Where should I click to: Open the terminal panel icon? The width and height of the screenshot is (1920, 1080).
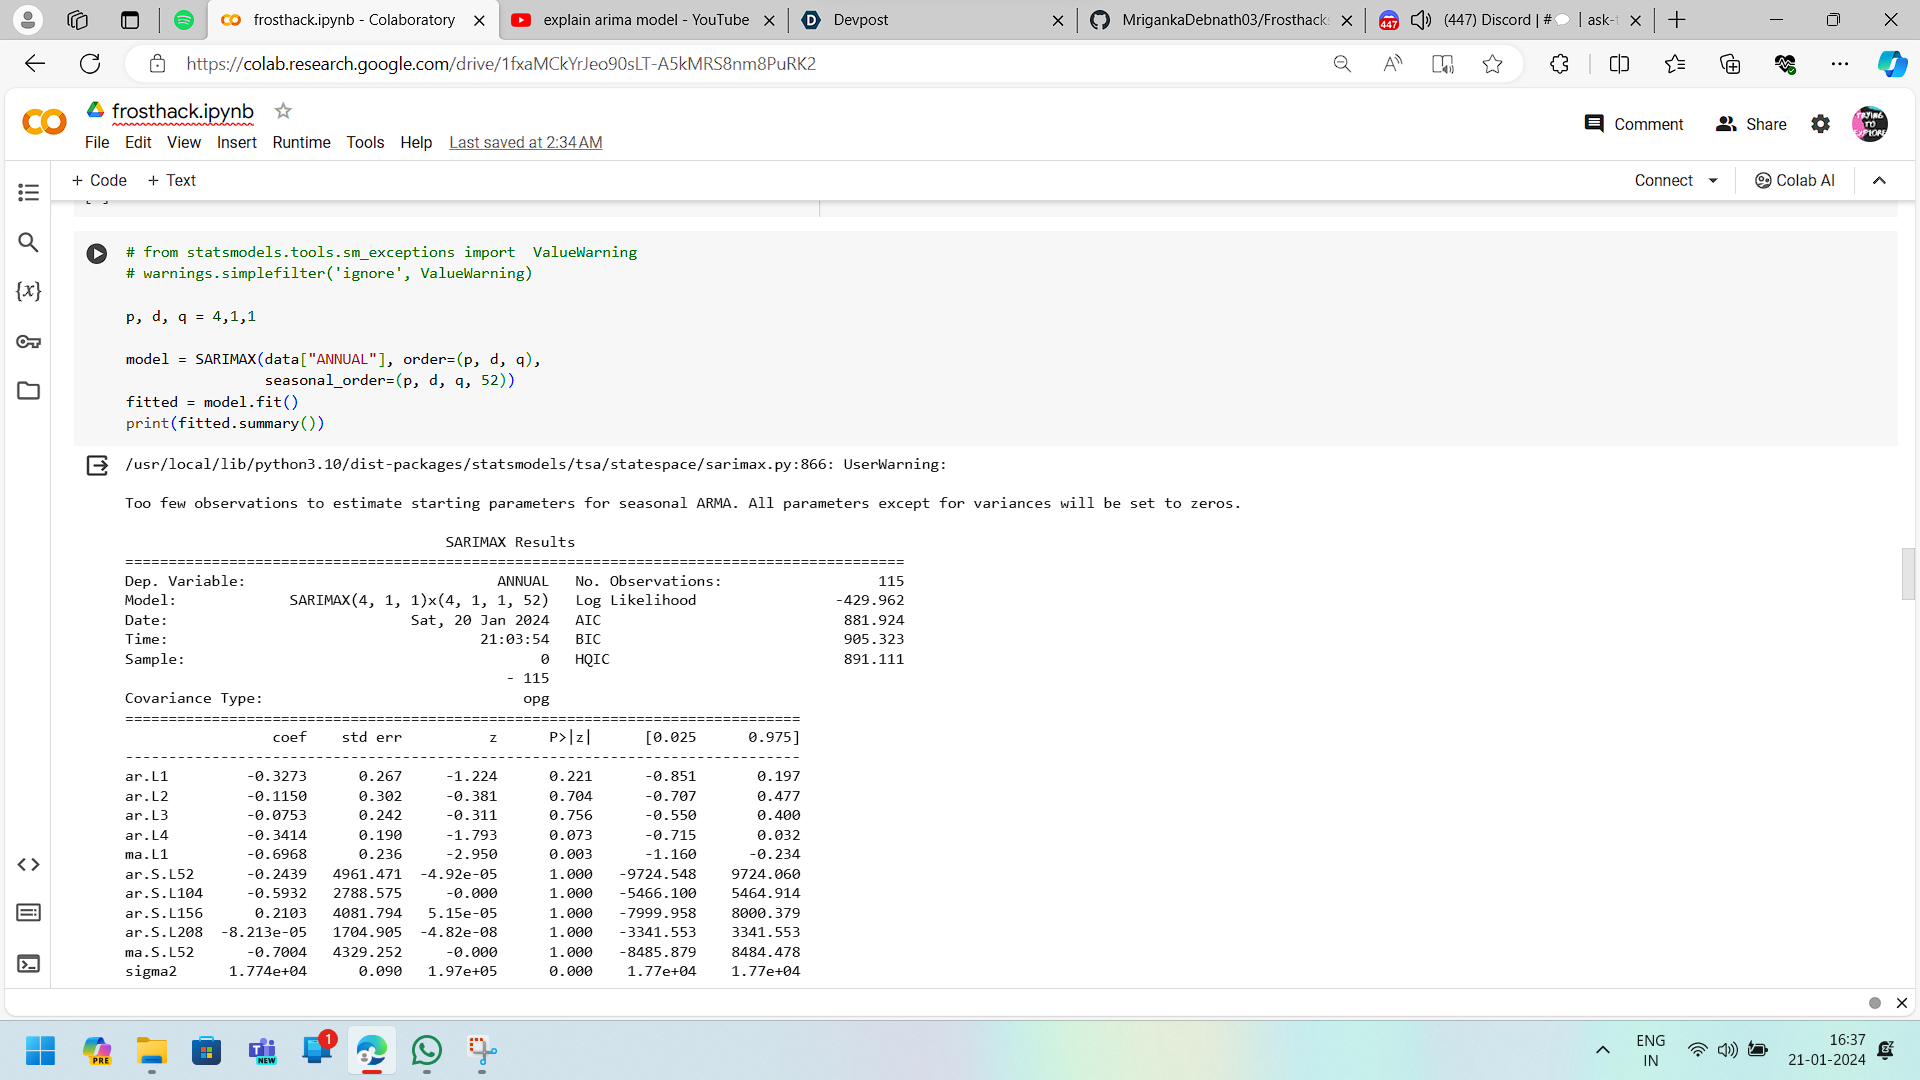(28, 964)
